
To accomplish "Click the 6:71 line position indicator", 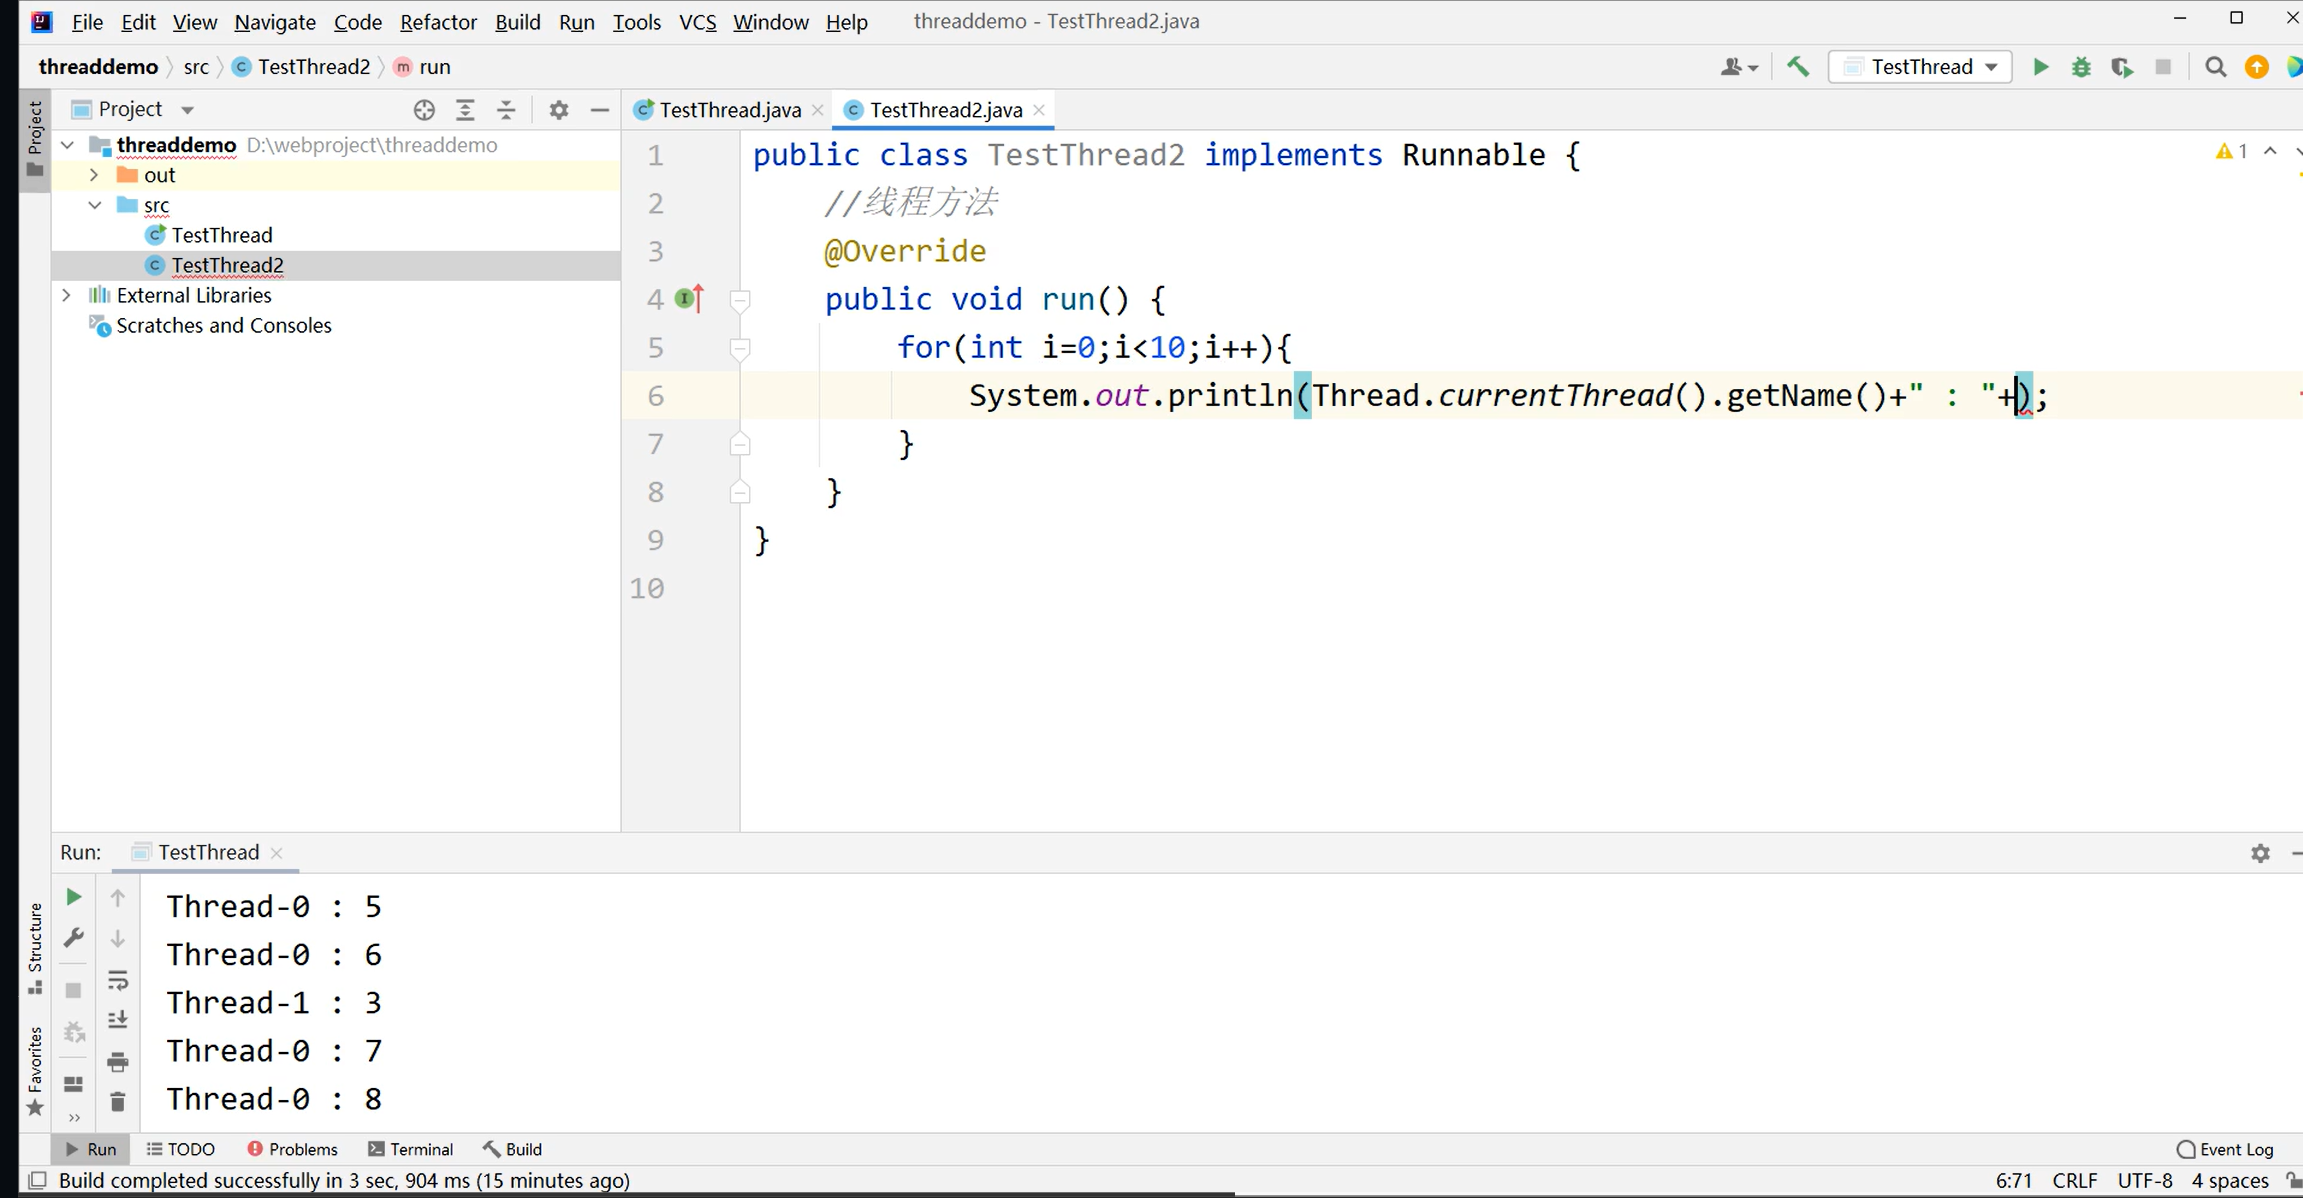I will tap(2013, 1181).
